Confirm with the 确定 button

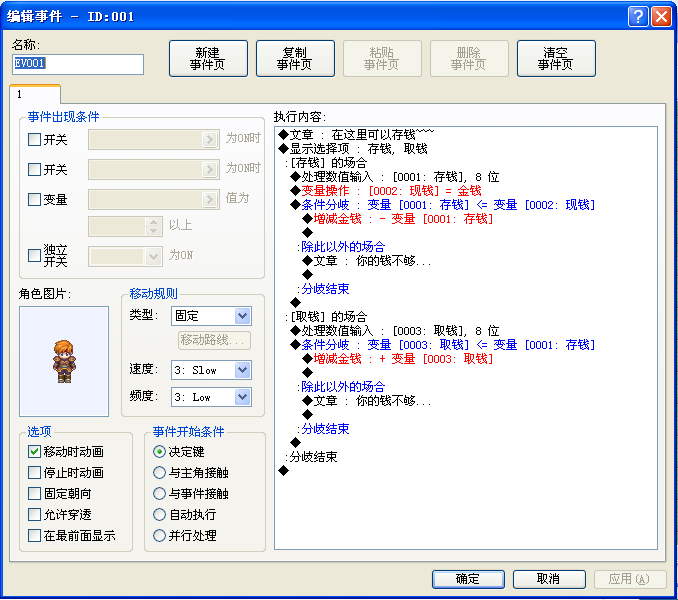click(468, 579)
